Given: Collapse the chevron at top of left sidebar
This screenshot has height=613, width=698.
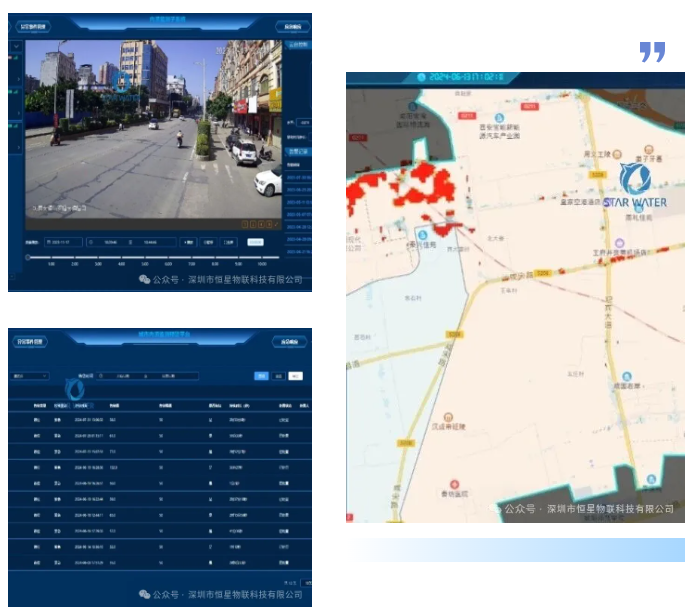Looking at the screenshot, I should 17,47.
